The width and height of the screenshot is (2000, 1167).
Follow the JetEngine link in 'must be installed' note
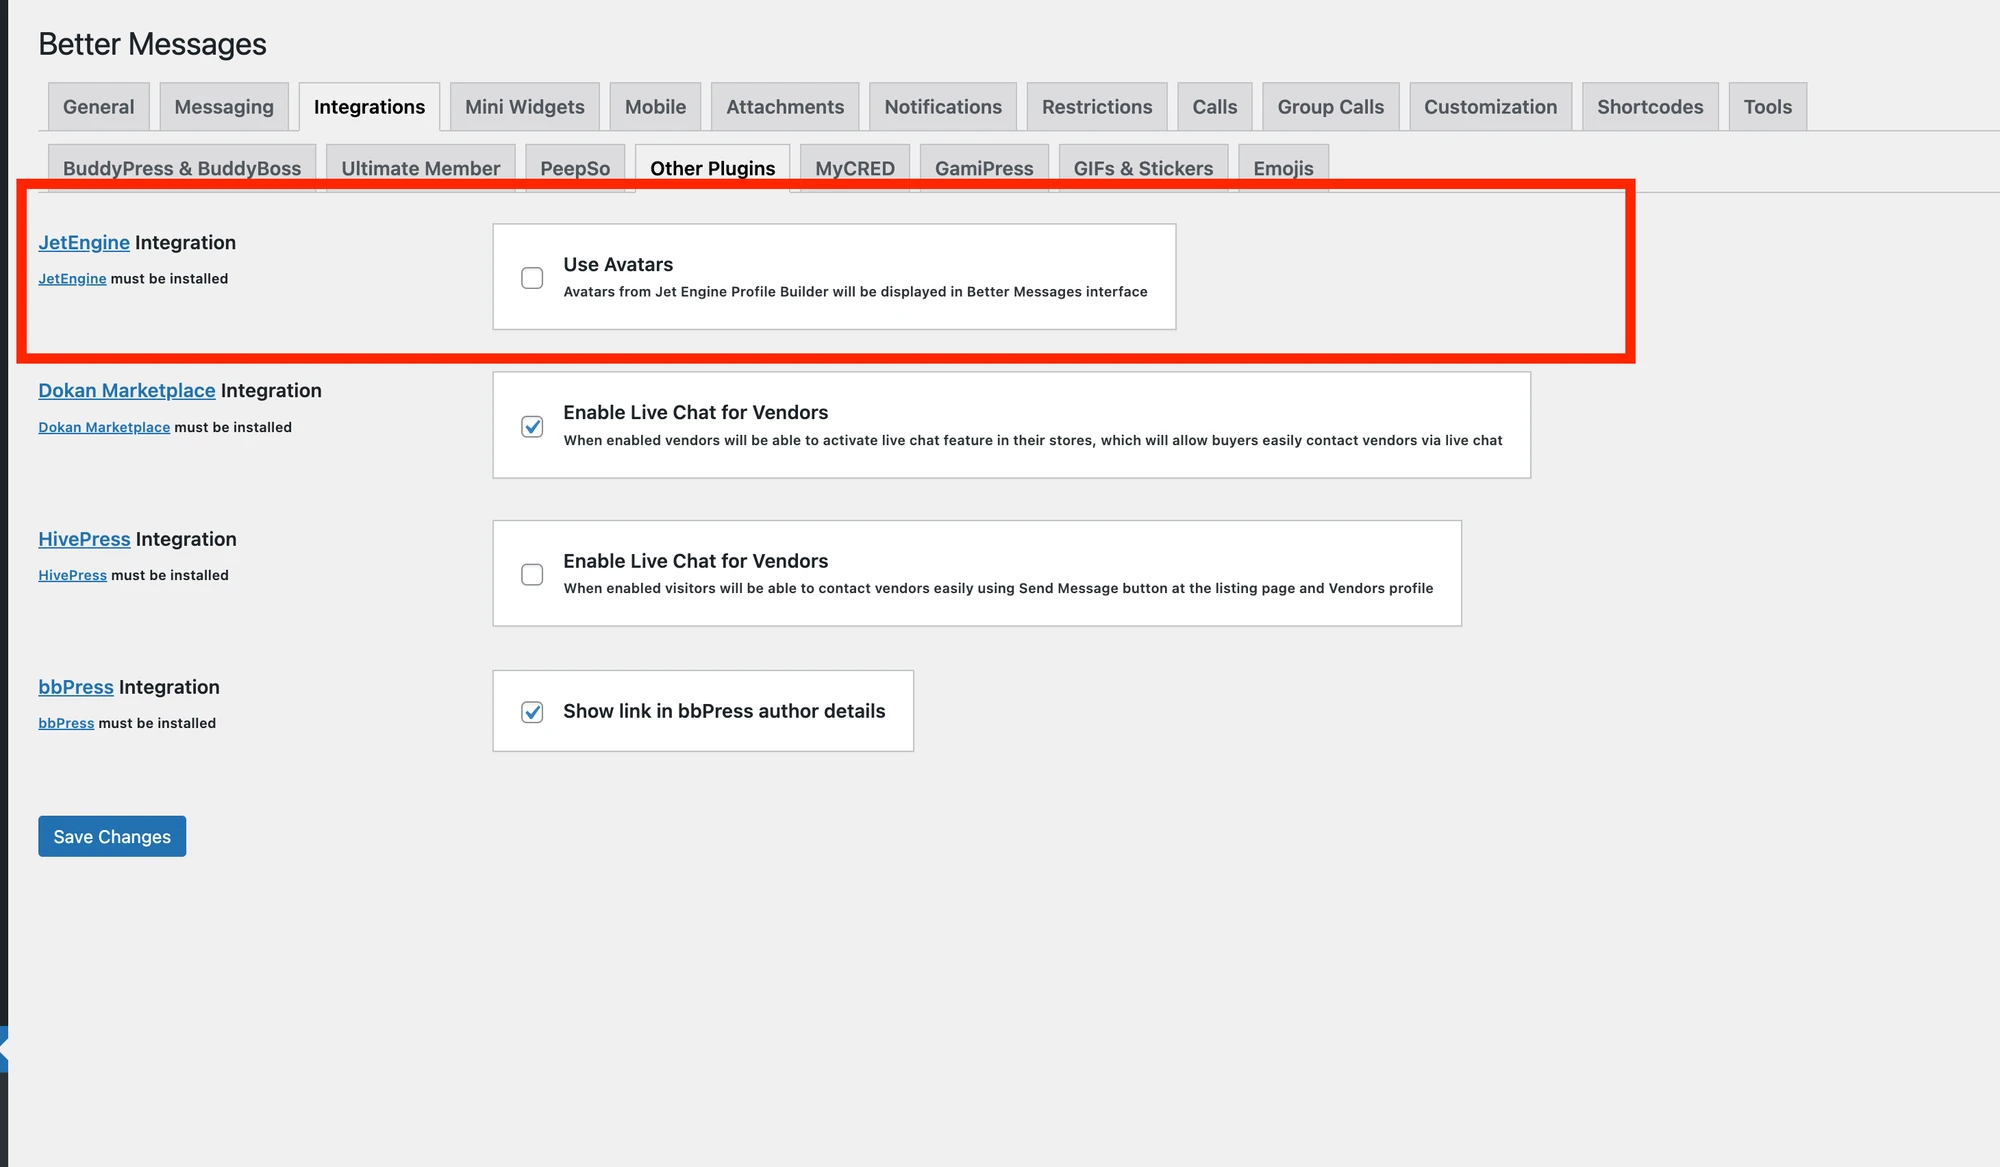72,279
